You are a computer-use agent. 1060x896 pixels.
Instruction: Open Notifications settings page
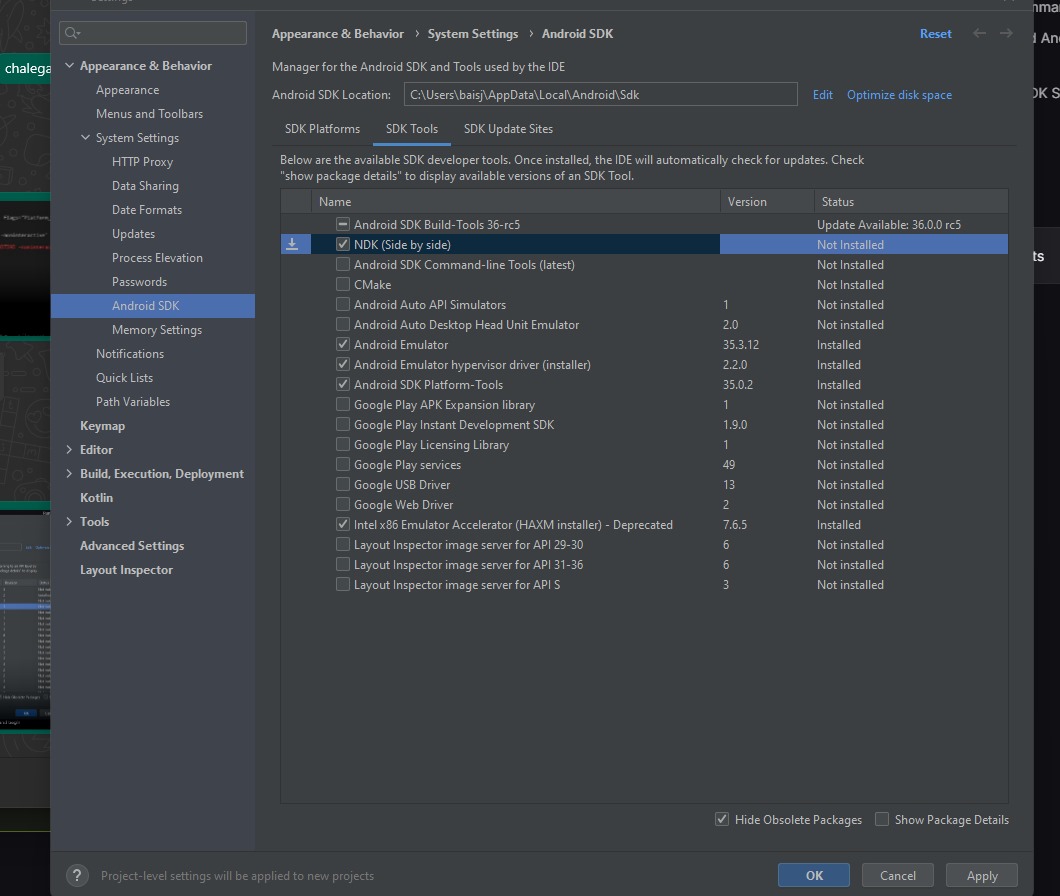130,354
